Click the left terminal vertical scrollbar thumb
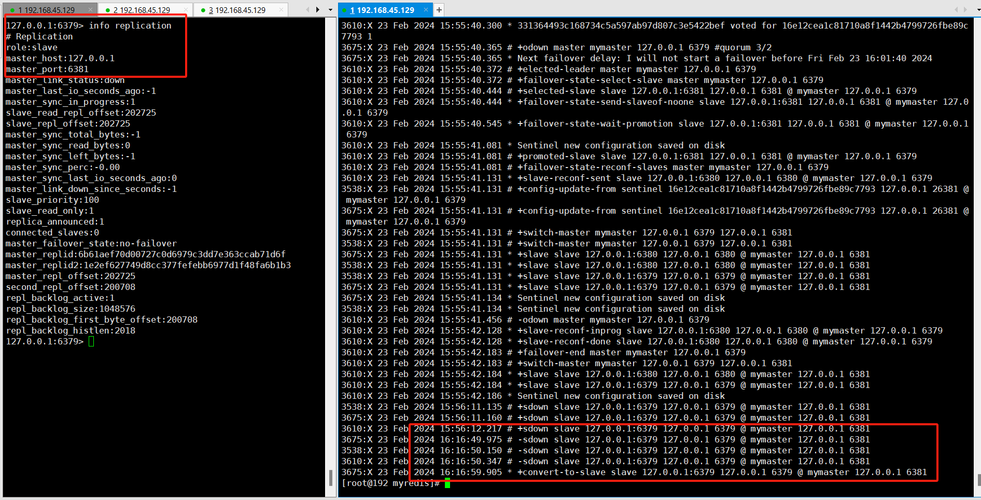Viewport: 981px width, 500px height. [330, 477]
